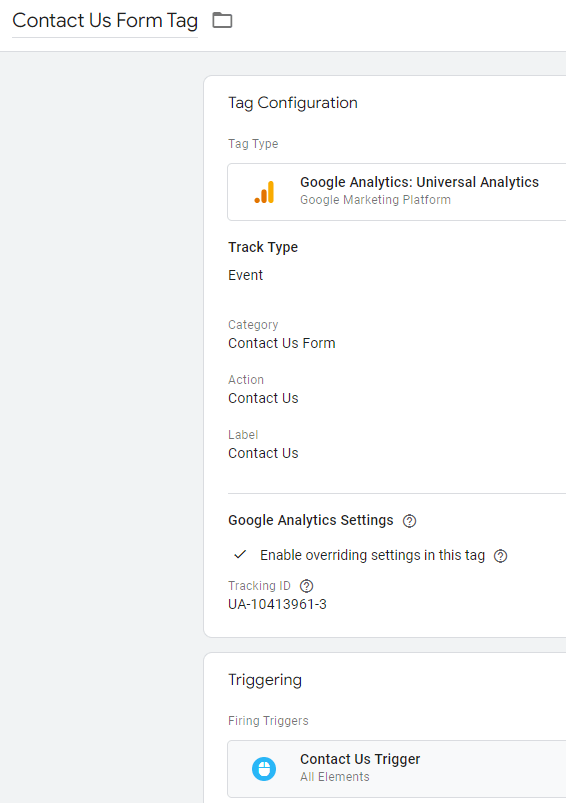Click the Google Analytics bar chart icon
The width and height of the screenshot is (566, 803).
pos(265,192)
